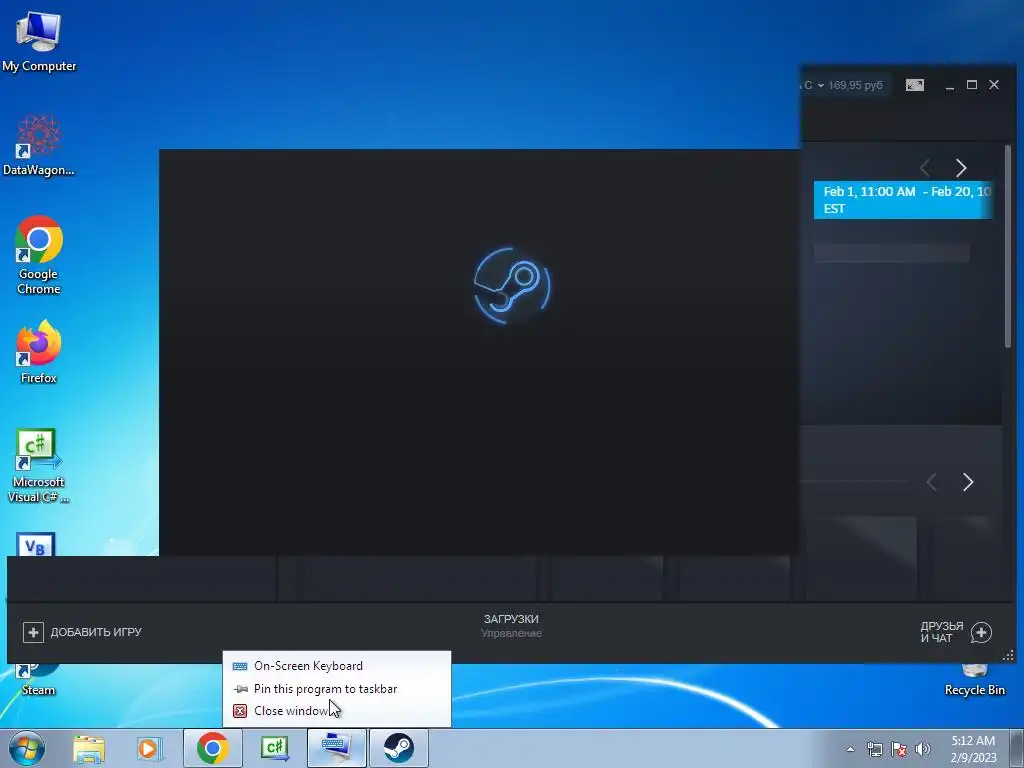Click the friends chat plus bubble icon
This screenshot has height=768, width=1024.
coord(981,632)
